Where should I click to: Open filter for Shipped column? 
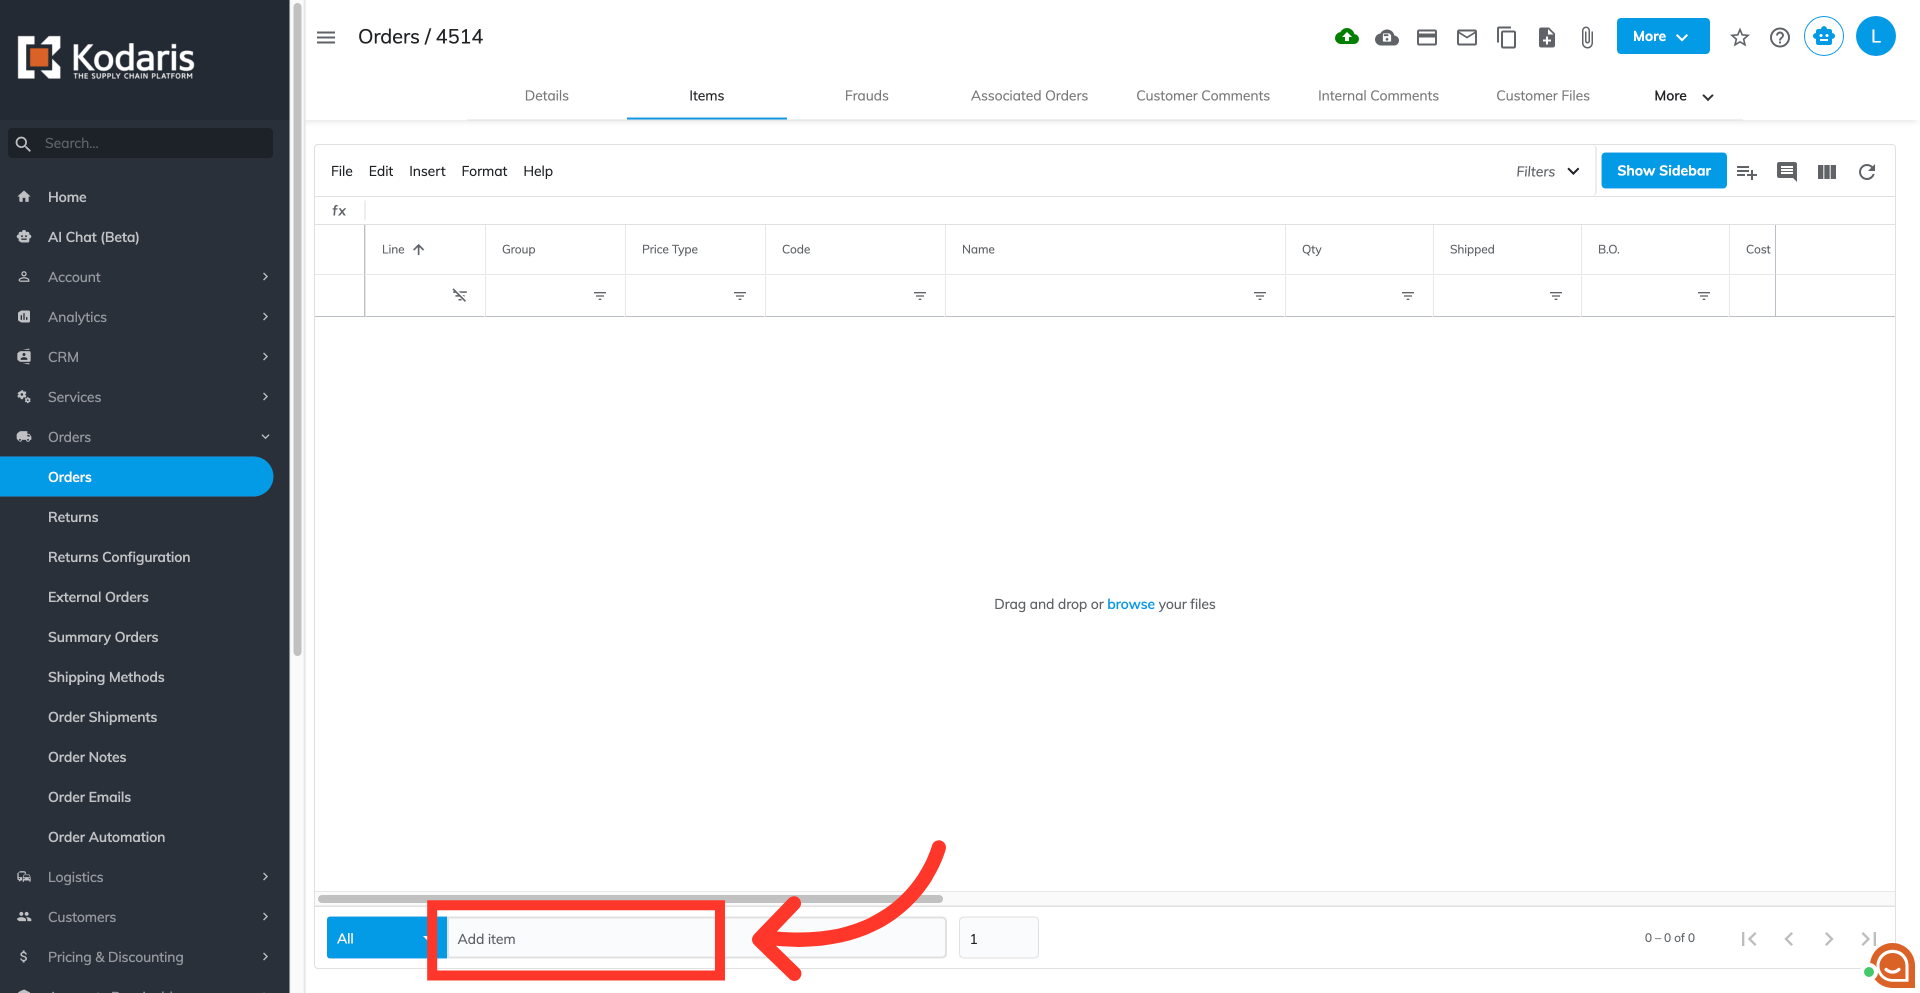[1556, 296]
